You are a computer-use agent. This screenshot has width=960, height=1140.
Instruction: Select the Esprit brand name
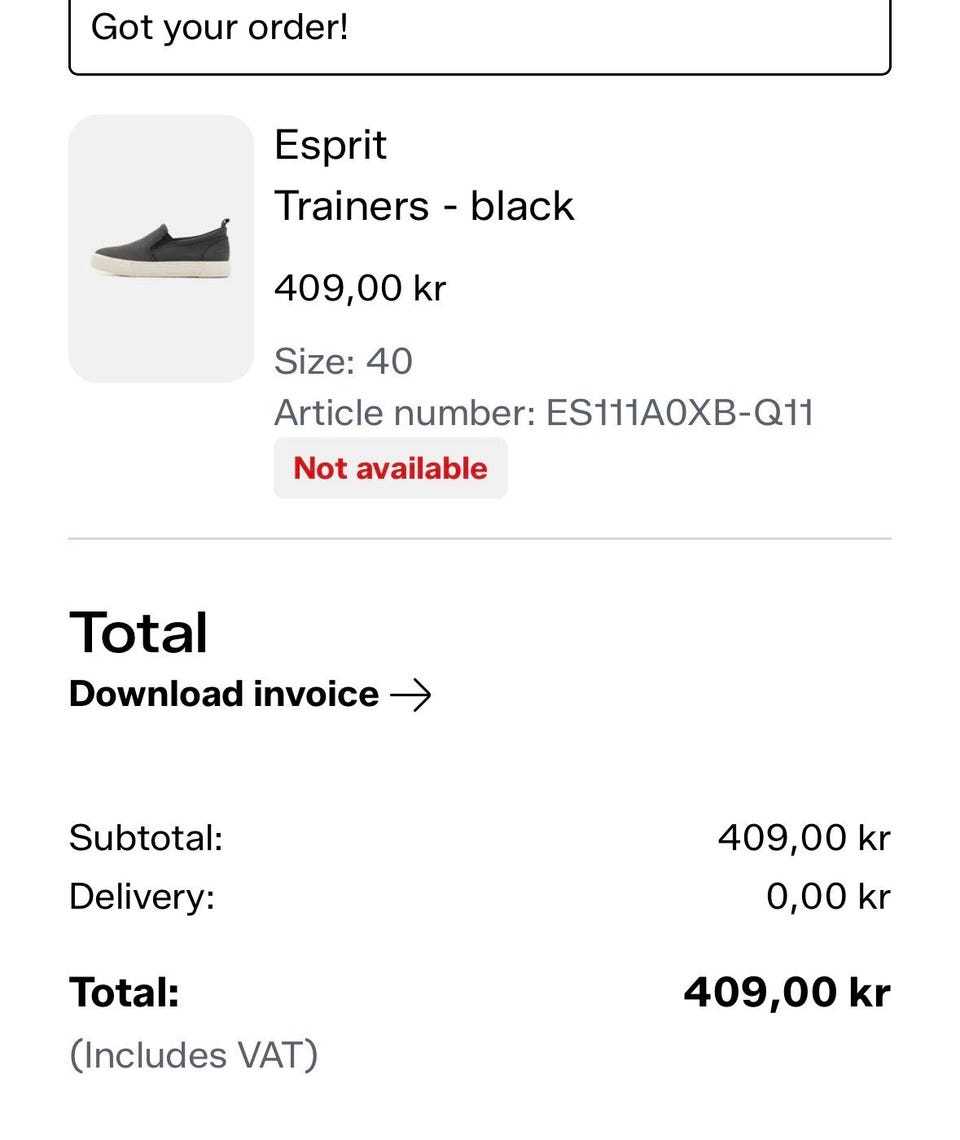click(330, 145)
